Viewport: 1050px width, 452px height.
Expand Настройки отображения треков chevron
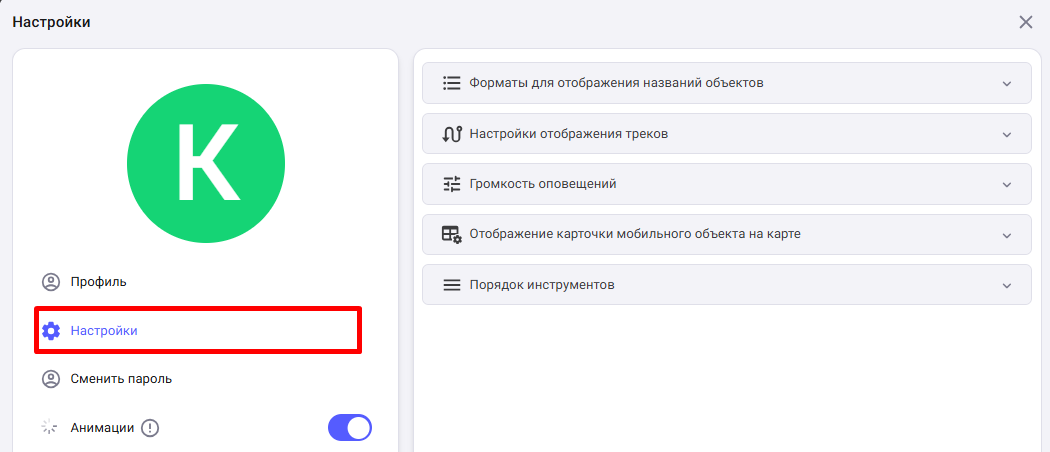[1006, 134]
